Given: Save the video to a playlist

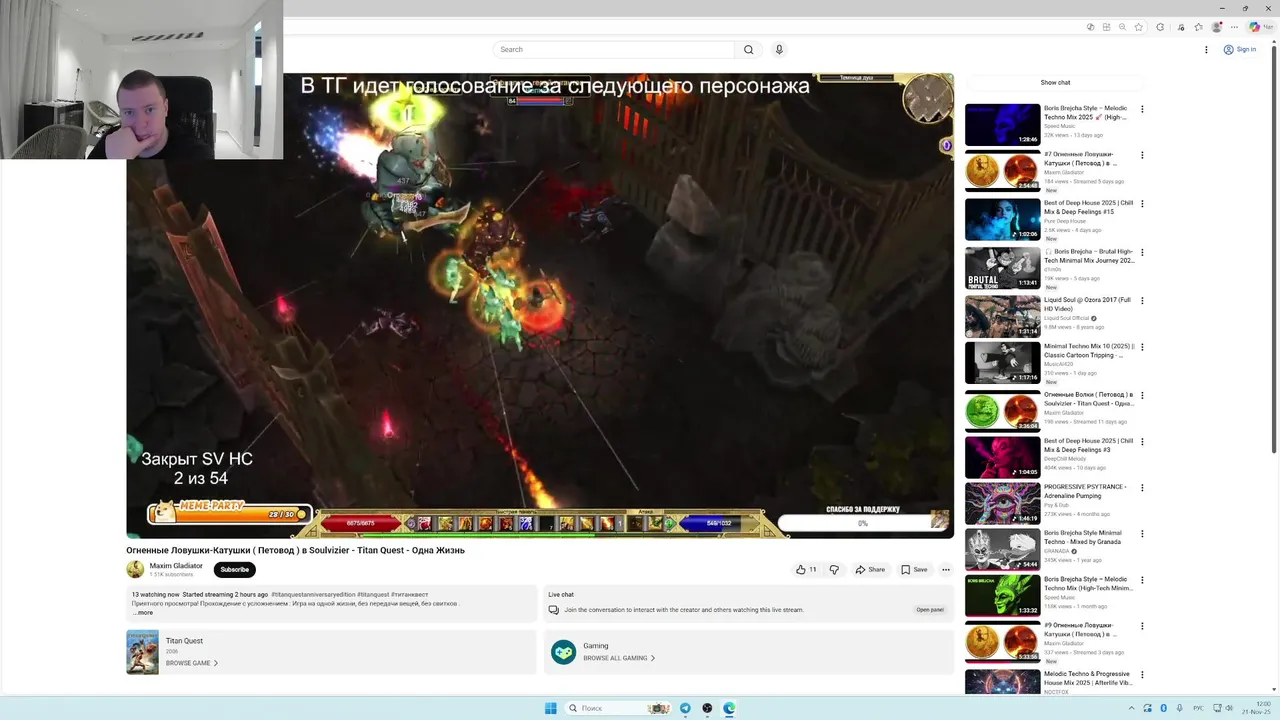Looking at the screenshot, I should click(x=914, y=569).
